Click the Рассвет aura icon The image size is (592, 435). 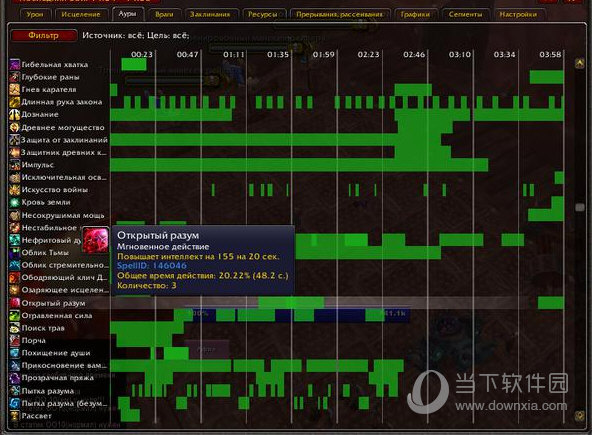point(14,416)
